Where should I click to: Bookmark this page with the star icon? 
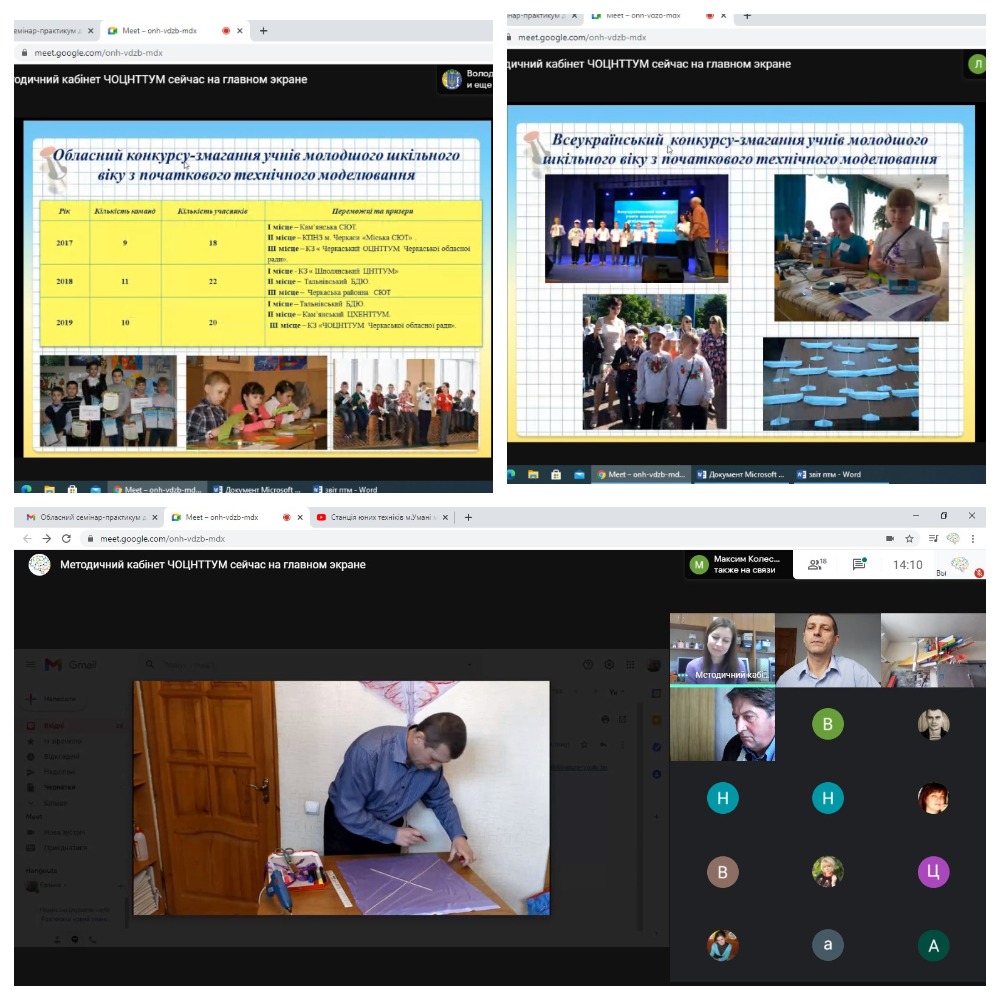click(x=909, y=538)
